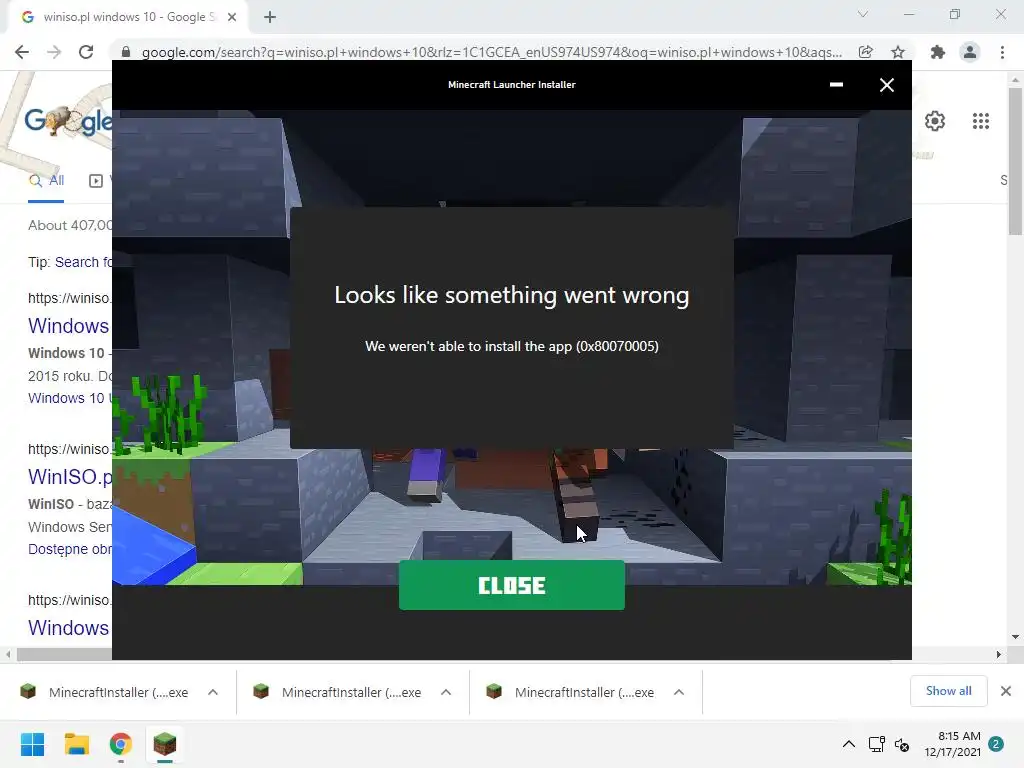Reload the Google search page
Image resolution: width=1024 pixels, height=768 pixels.
86,52
